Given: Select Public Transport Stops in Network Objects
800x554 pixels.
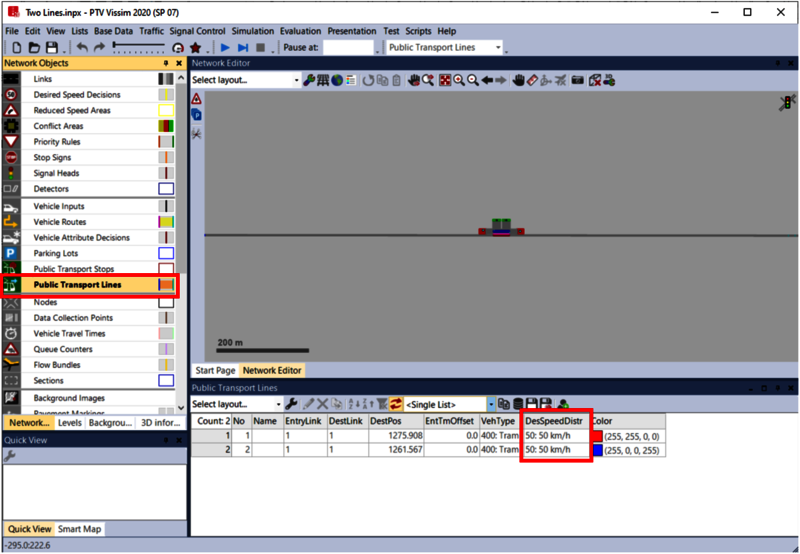Looking at the screenshot, I should pyautogui.click(x=88, y=269).
